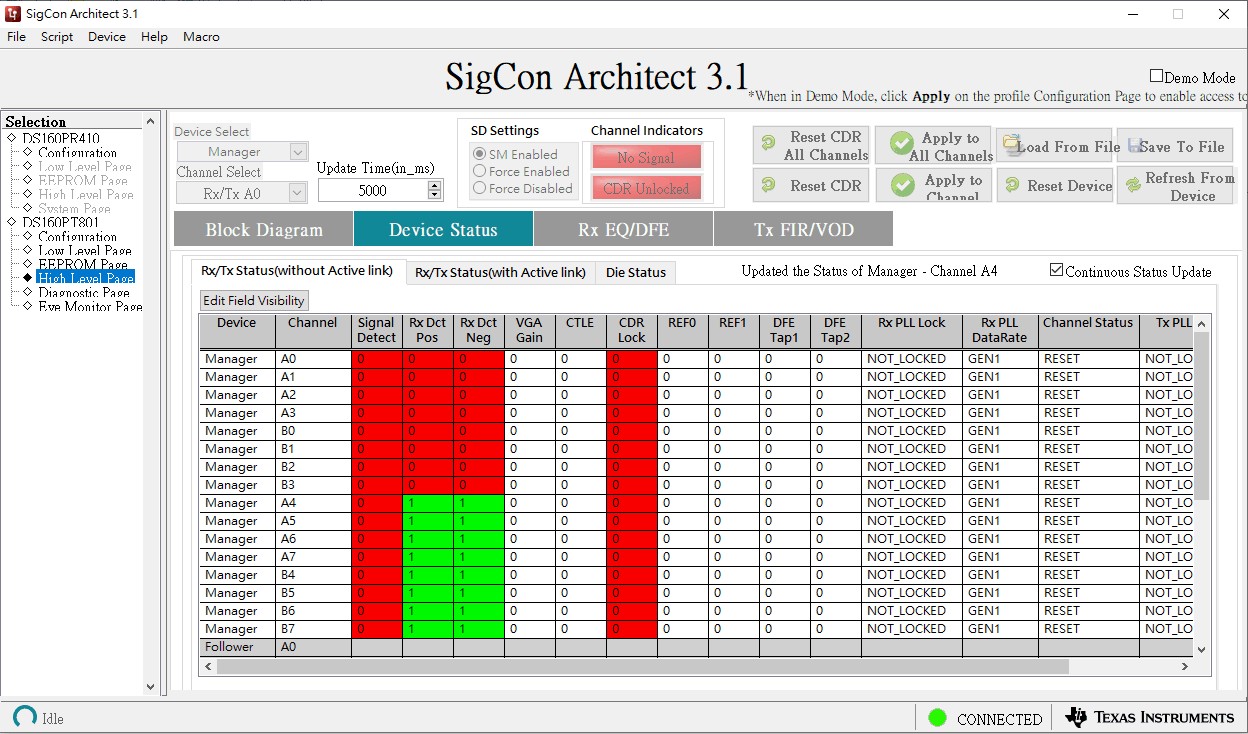Toggle the Demo Mode checkbox
This screenshot has width=1248, height=734.
(1156, 76)
